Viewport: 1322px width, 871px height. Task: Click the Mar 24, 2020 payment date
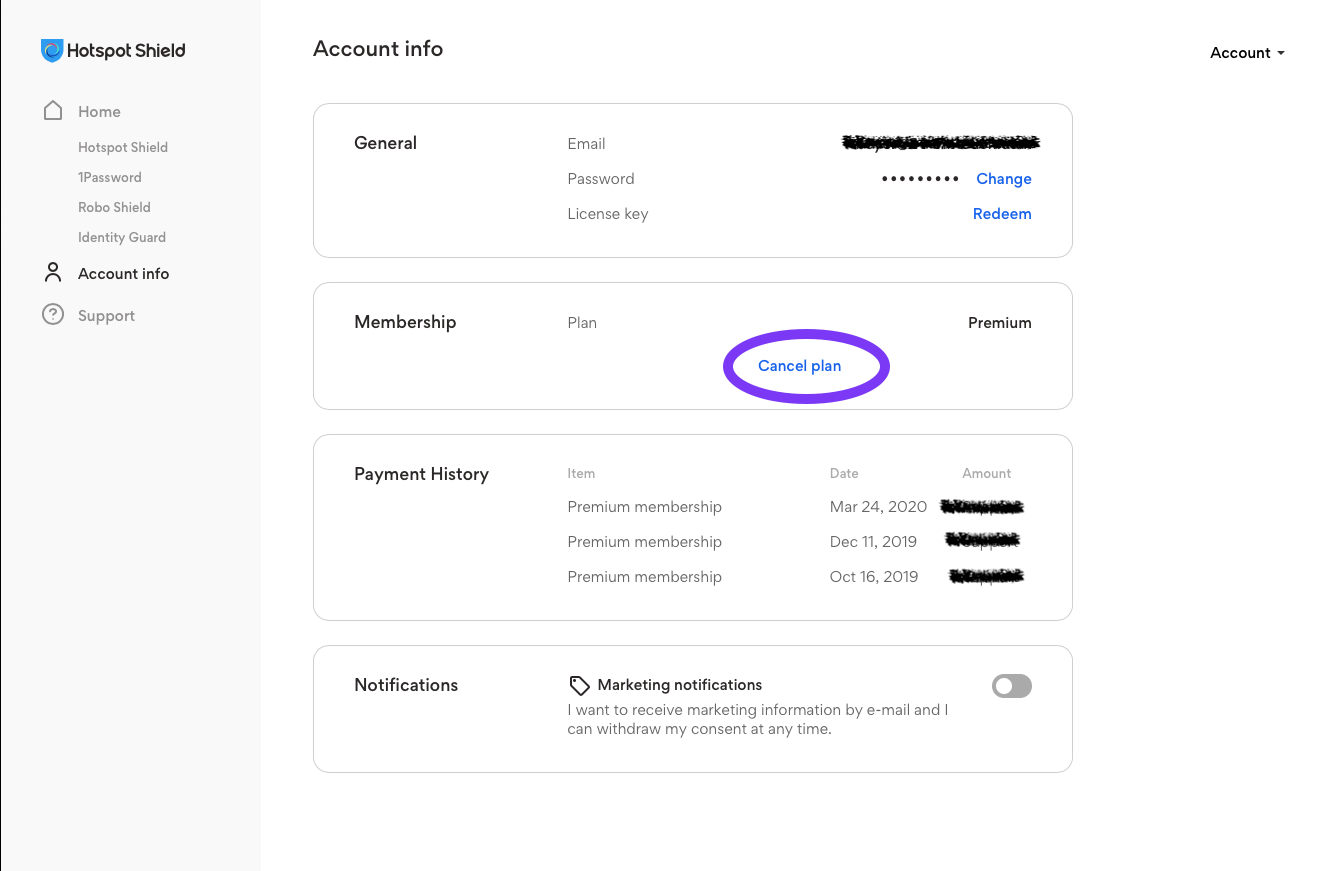point(878,507)
